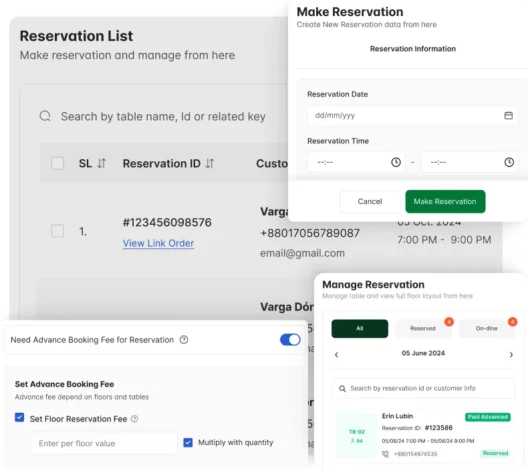Viewport: 528px width, 469px height.
Task: Go to previous date with left chevron
Action: tap(336, 355)
